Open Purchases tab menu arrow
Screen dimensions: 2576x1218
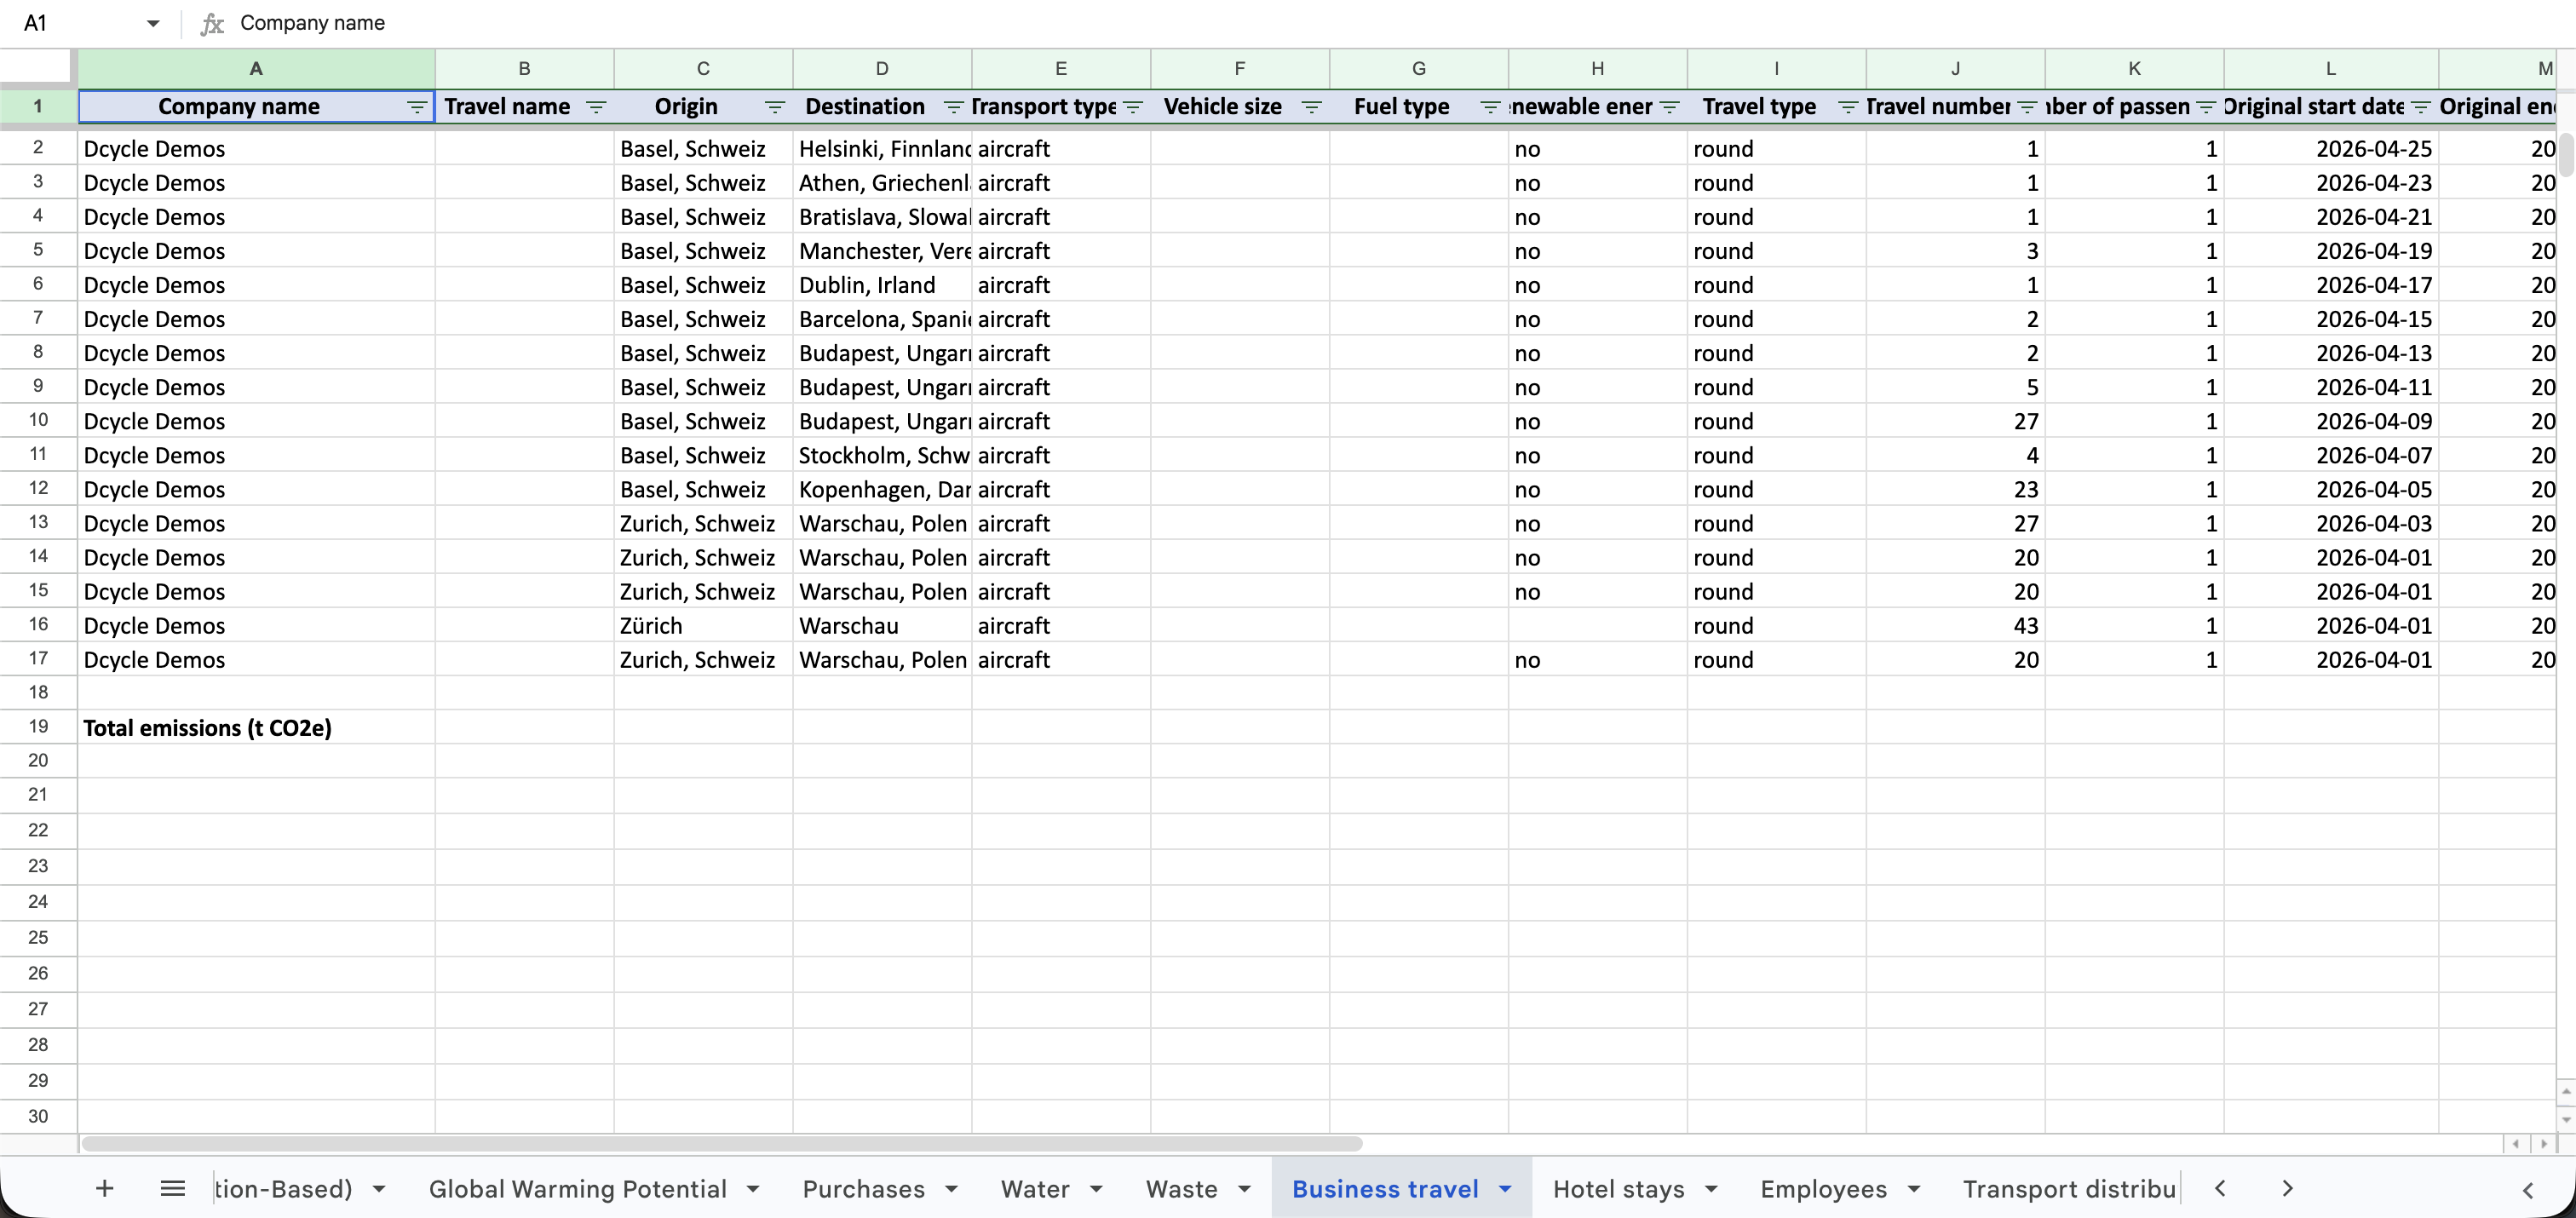point(952,1189)
